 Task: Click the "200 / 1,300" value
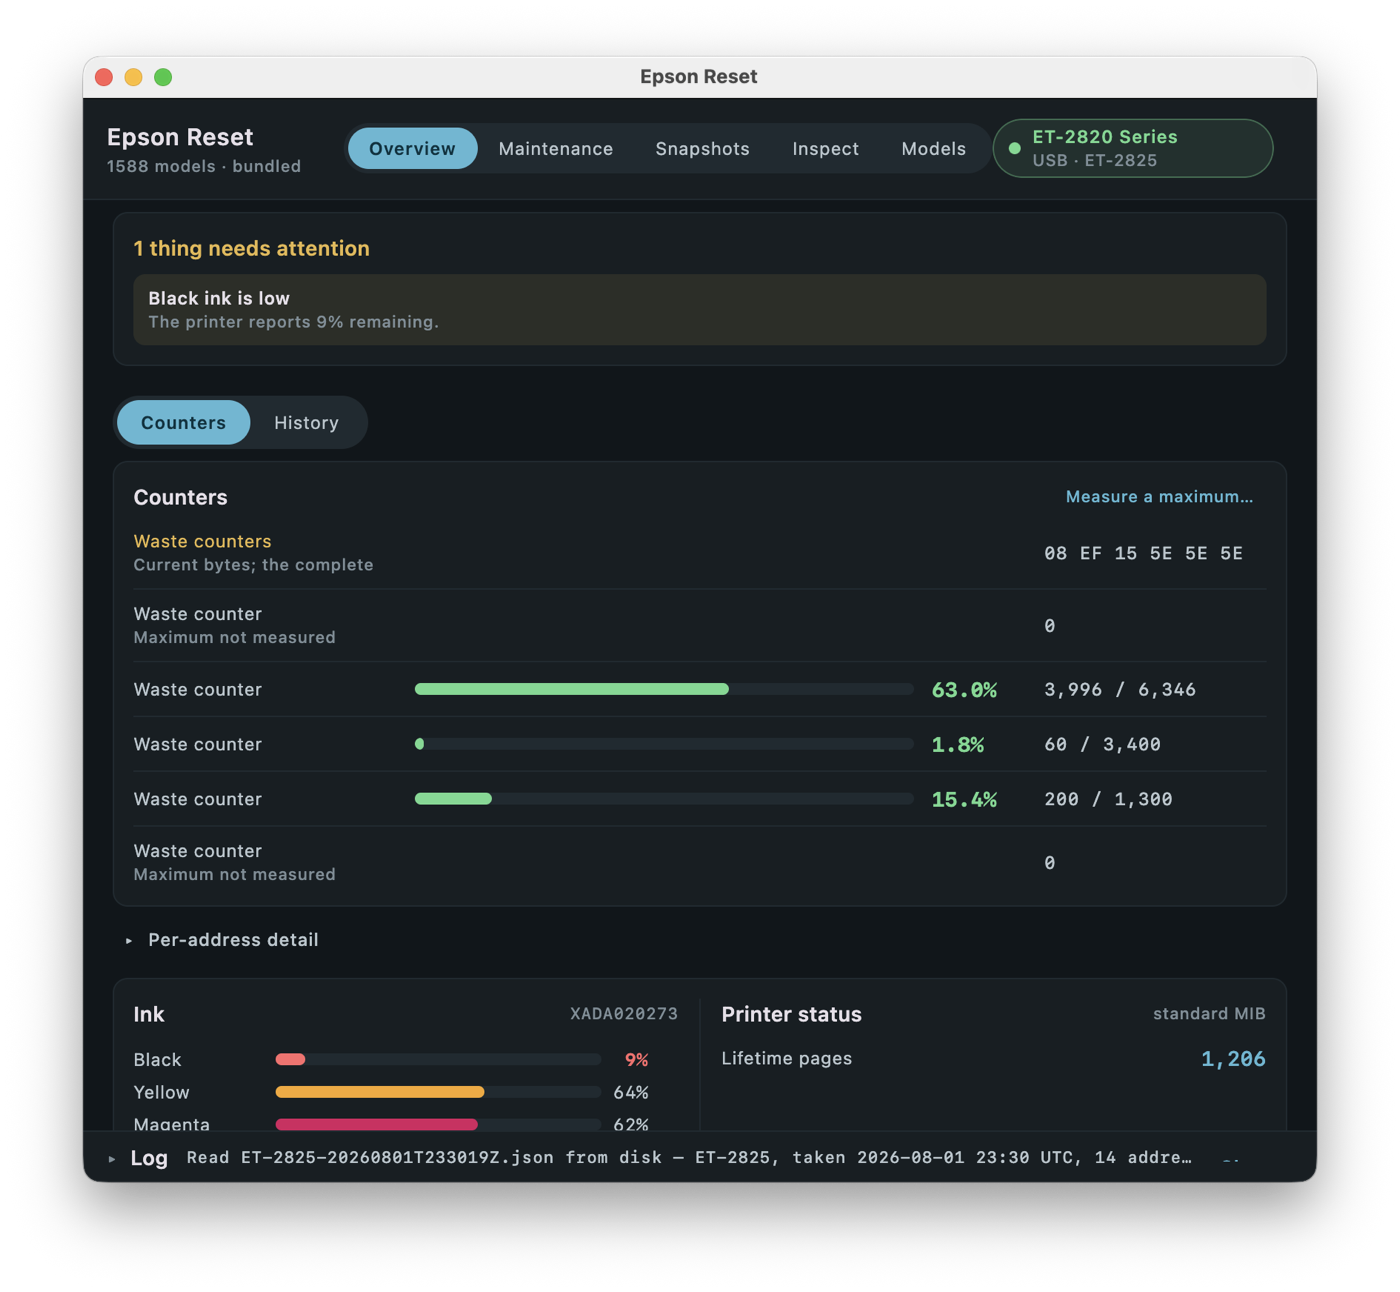[1108, 800]
